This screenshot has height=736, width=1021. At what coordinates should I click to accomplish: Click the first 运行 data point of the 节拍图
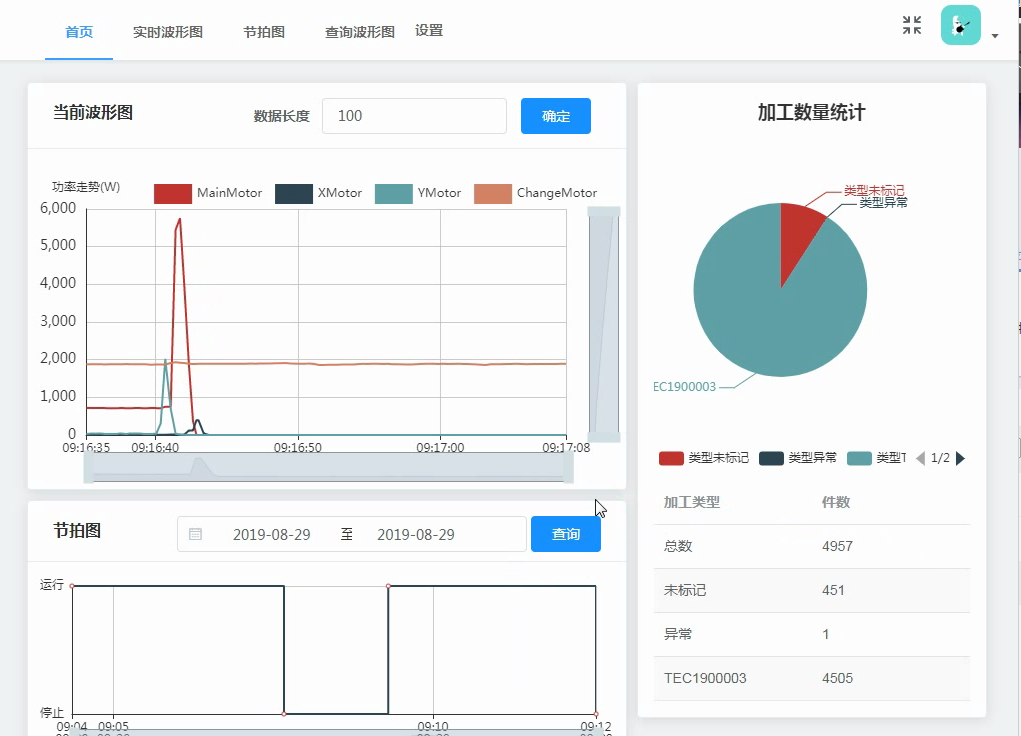point(72,586)
